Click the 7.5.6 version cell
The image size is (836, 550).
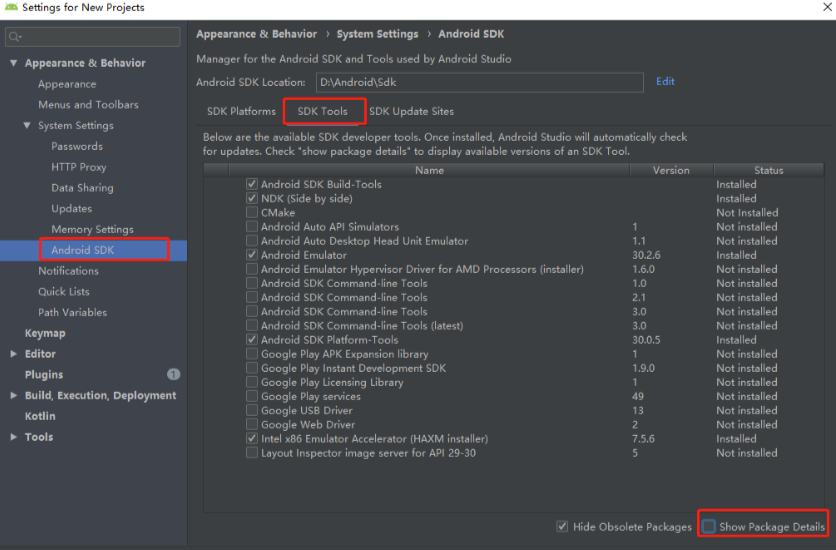[x=643, y=439]
